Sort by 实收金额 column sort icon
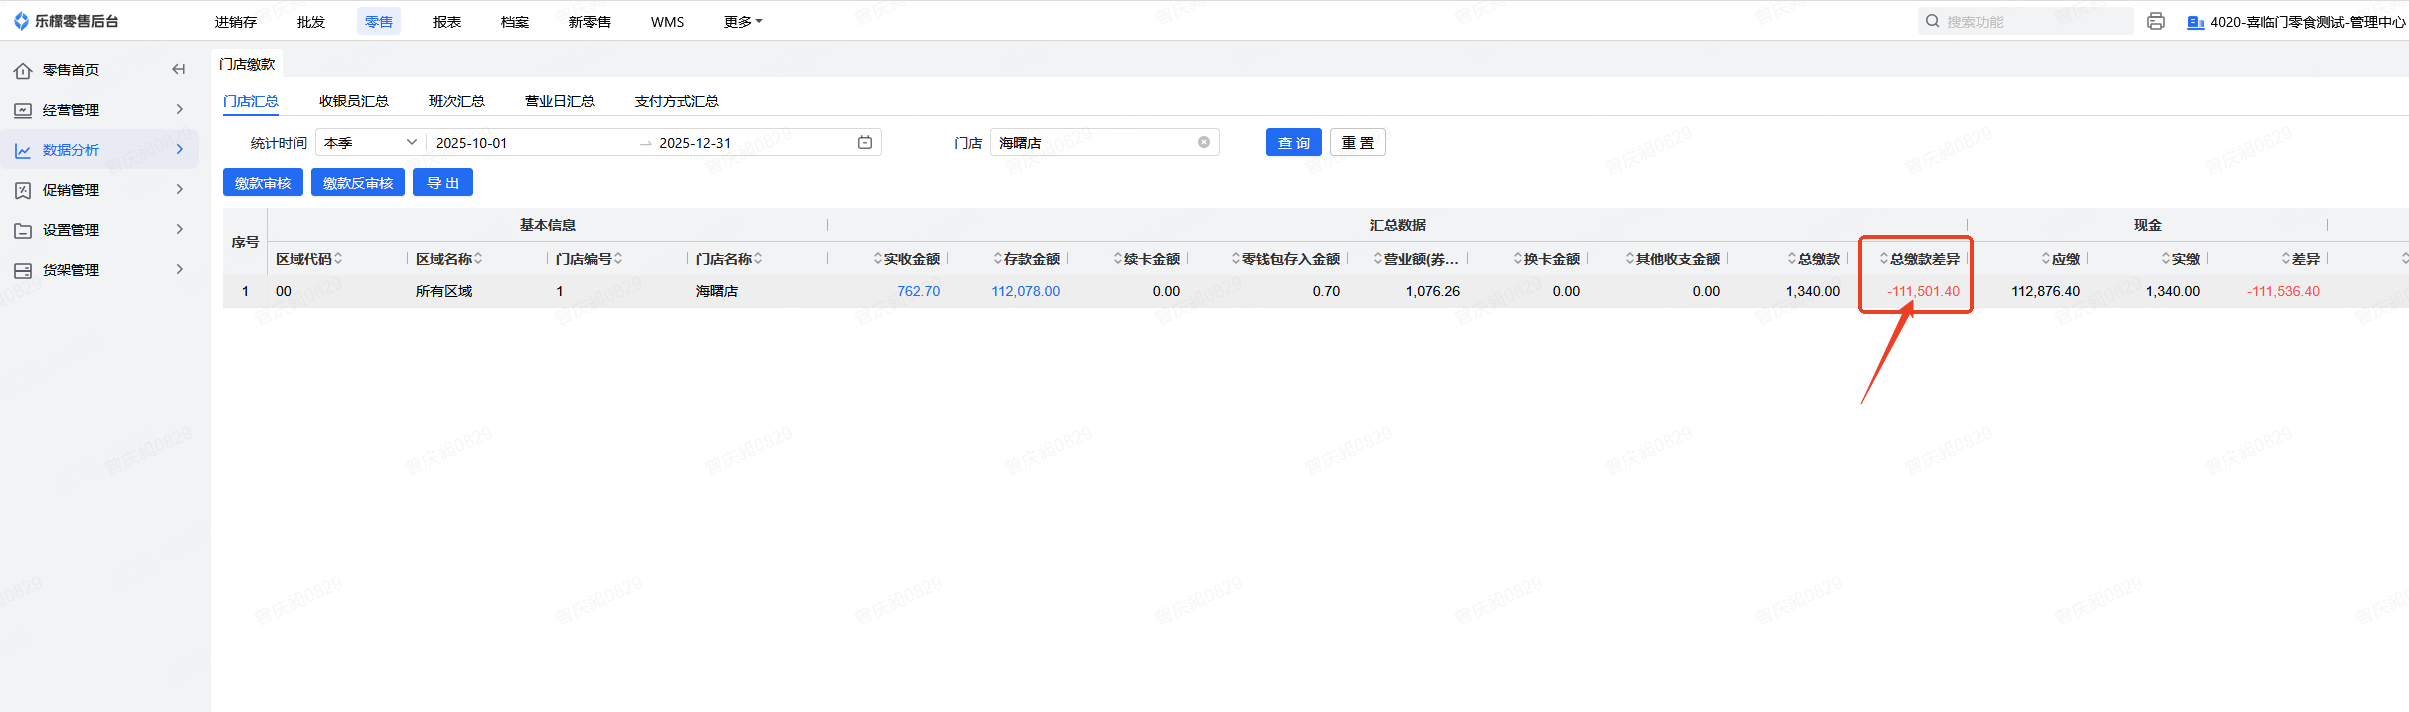This screenshot has height=712, width=2409. (x=878, y=259)
